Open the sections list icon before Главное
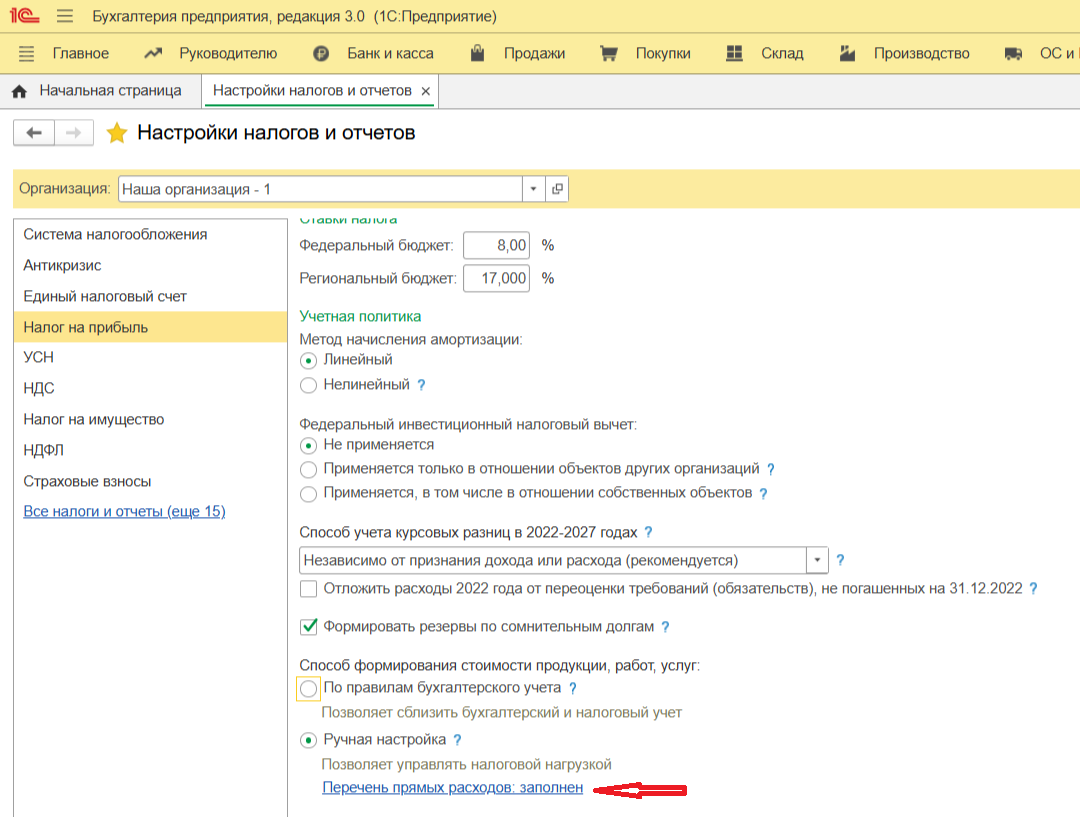Image resolution: width=1080 pixels, height=817 pixels. coord(26,54)
